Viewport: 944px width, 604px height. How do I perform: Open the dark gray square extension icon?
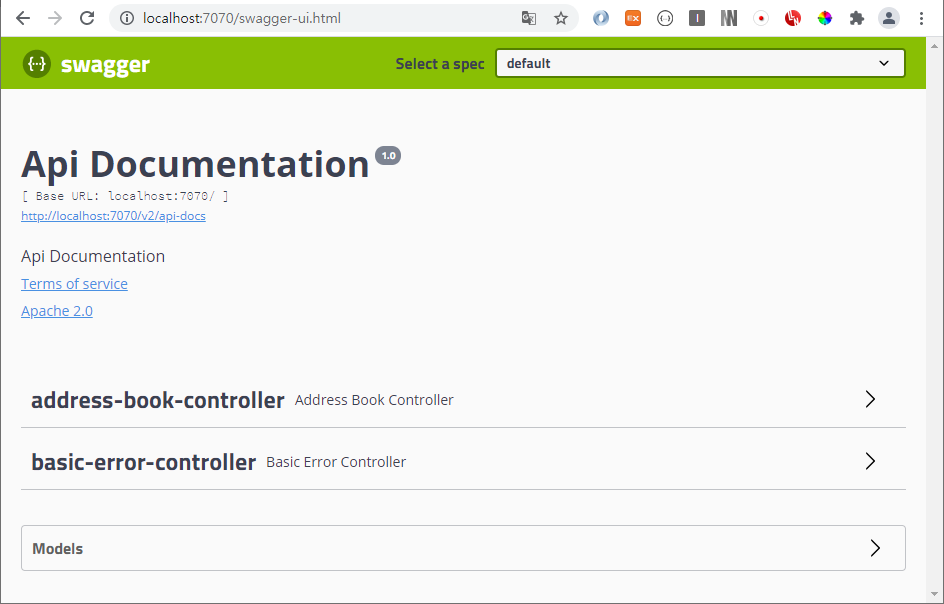(x=697, y=18)
